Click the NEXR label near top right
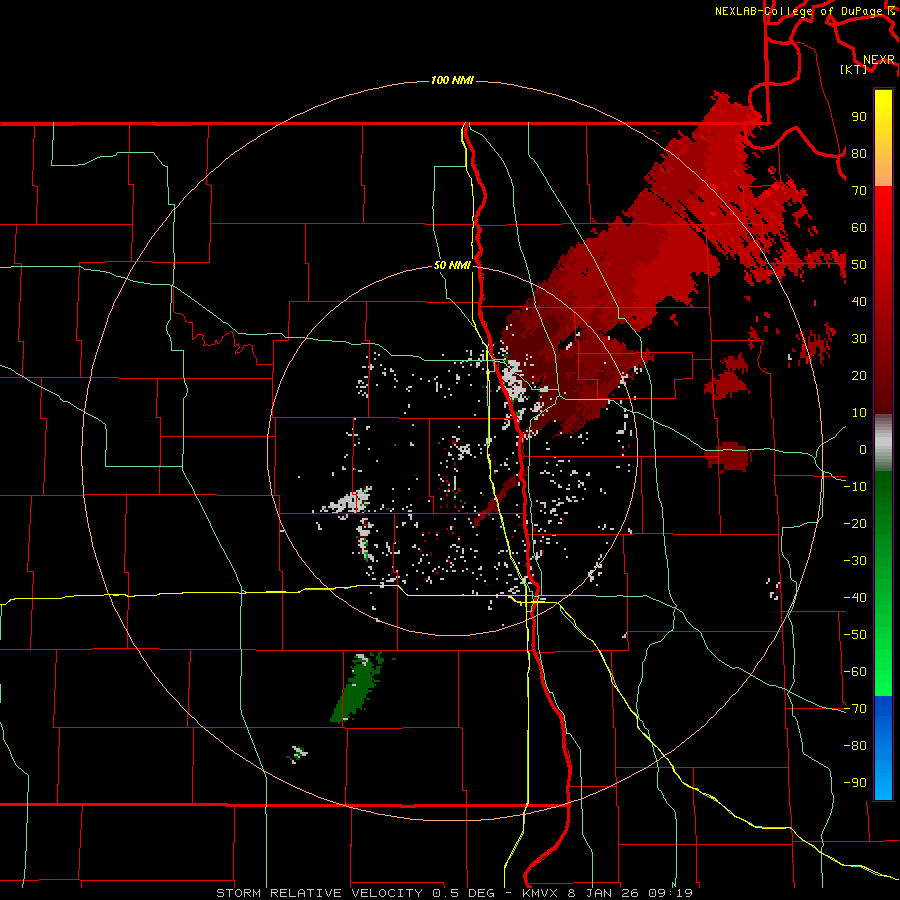900x900 pixels. click(x=878, y=59)
